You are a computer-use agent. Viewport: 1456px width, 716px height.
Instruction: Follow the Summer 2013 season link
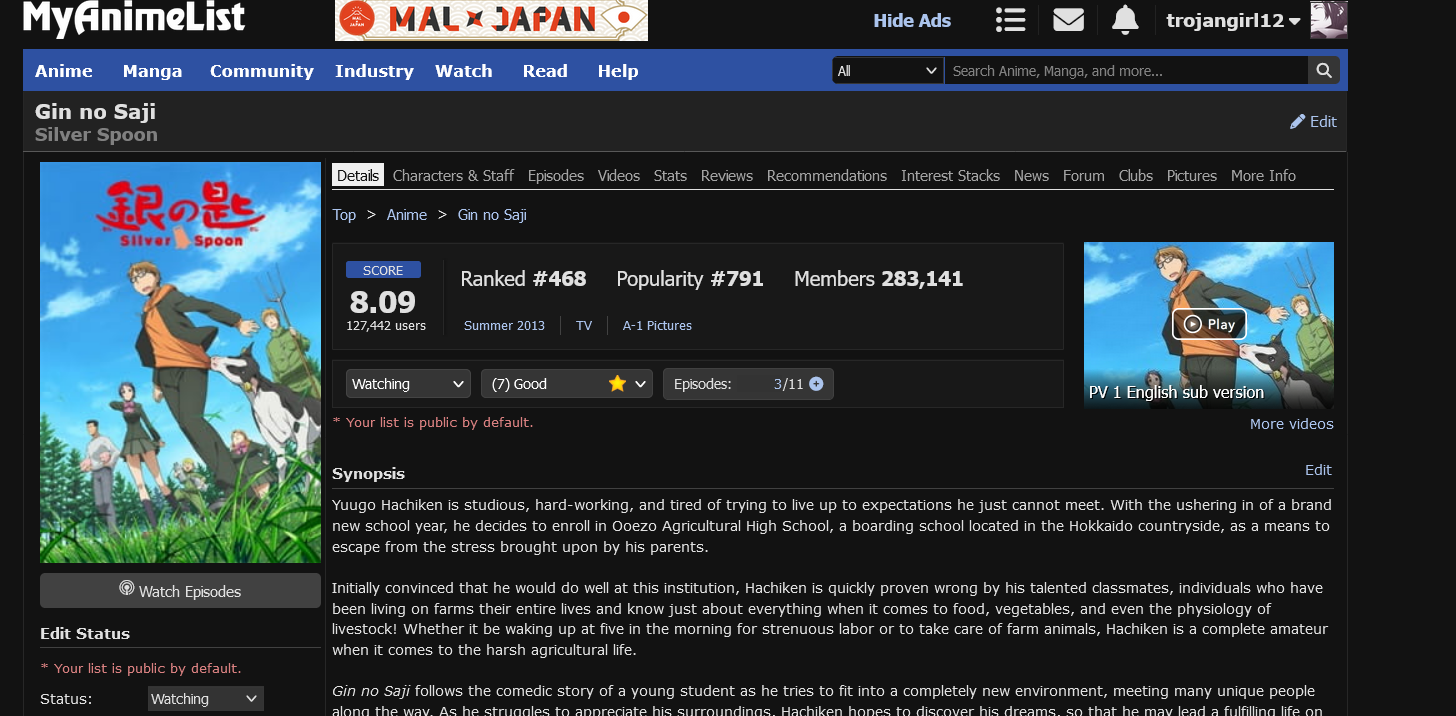pyautogui.click(x=504, y=326)
